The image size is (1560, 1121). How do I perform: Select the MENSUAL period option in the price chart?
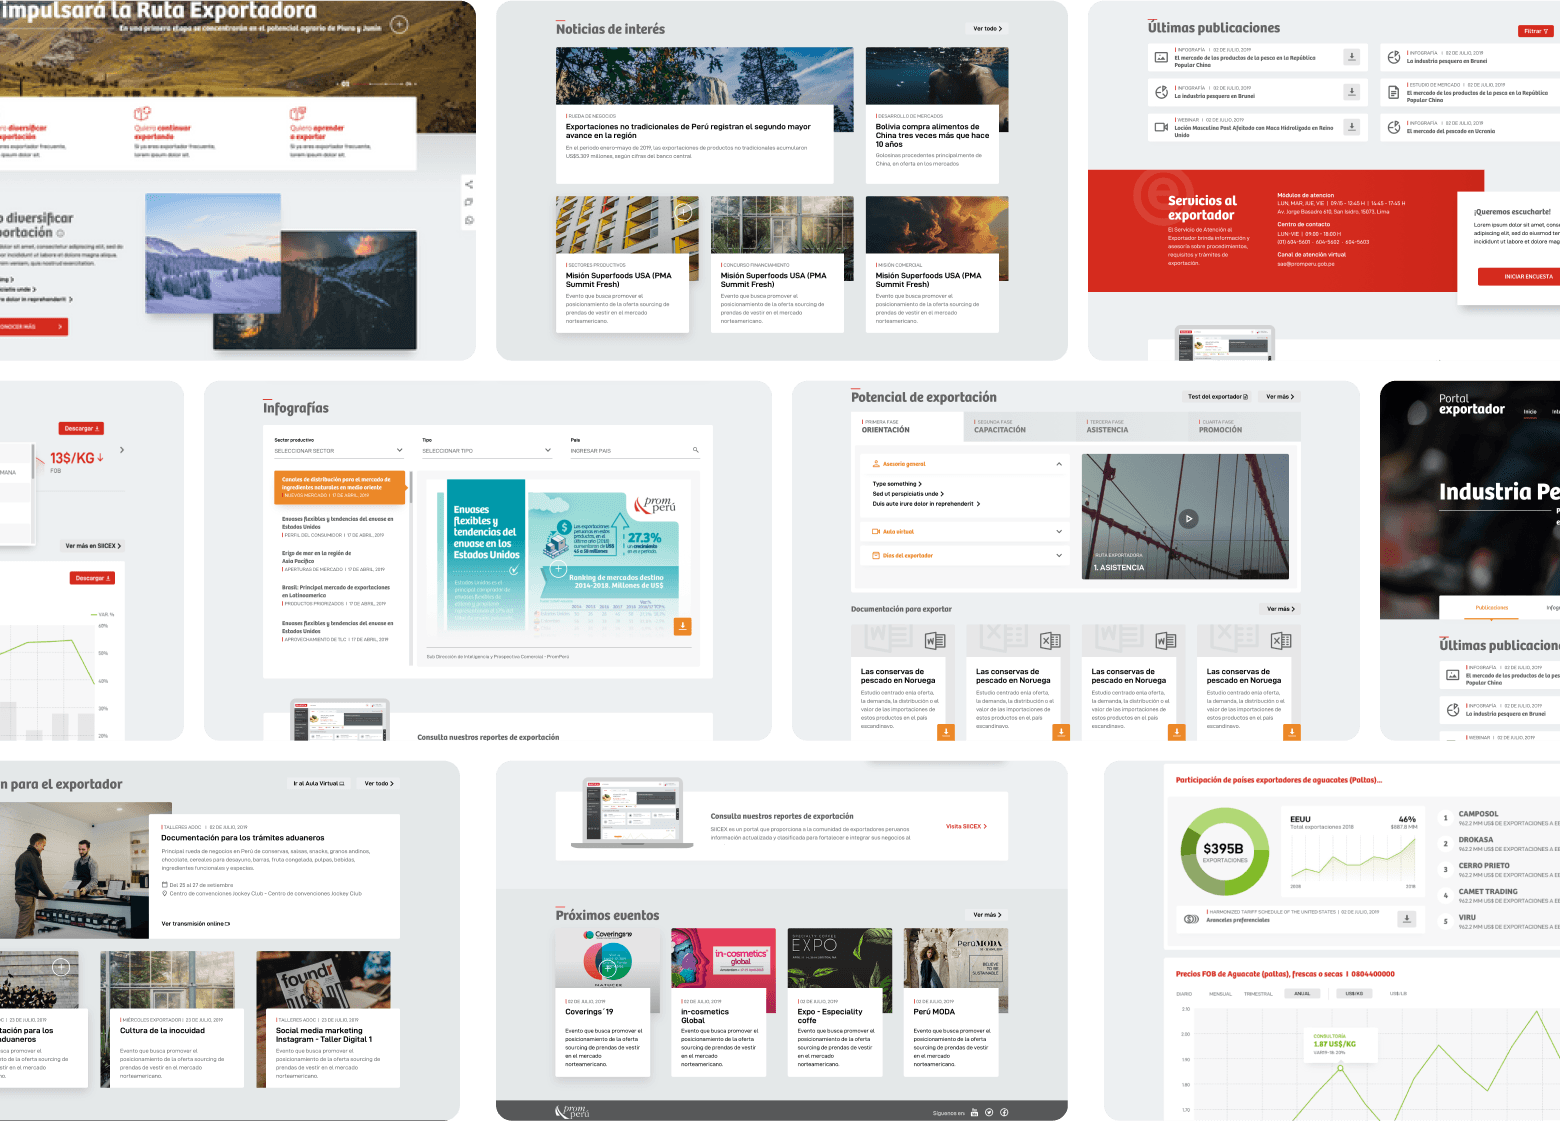pyautogui.click(x=1220, y=994)
